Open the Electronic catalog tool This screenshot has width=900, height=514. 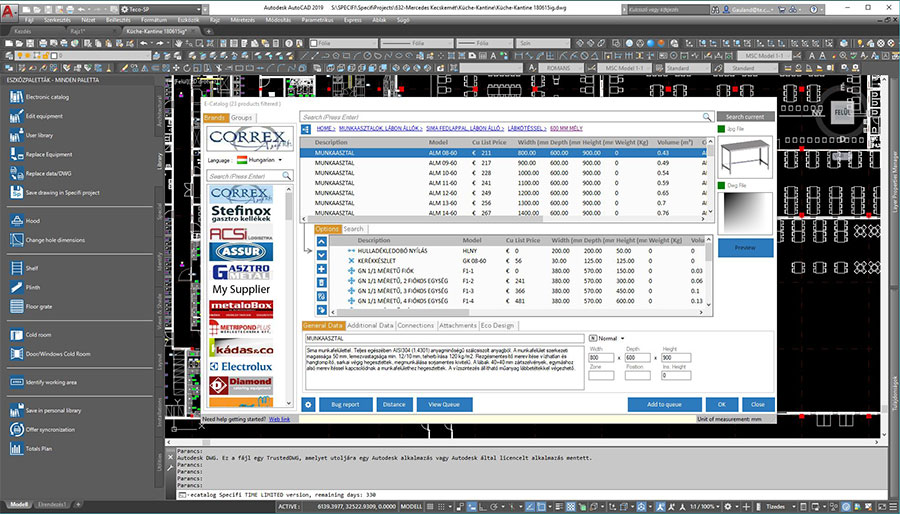[x=16, y=97]
